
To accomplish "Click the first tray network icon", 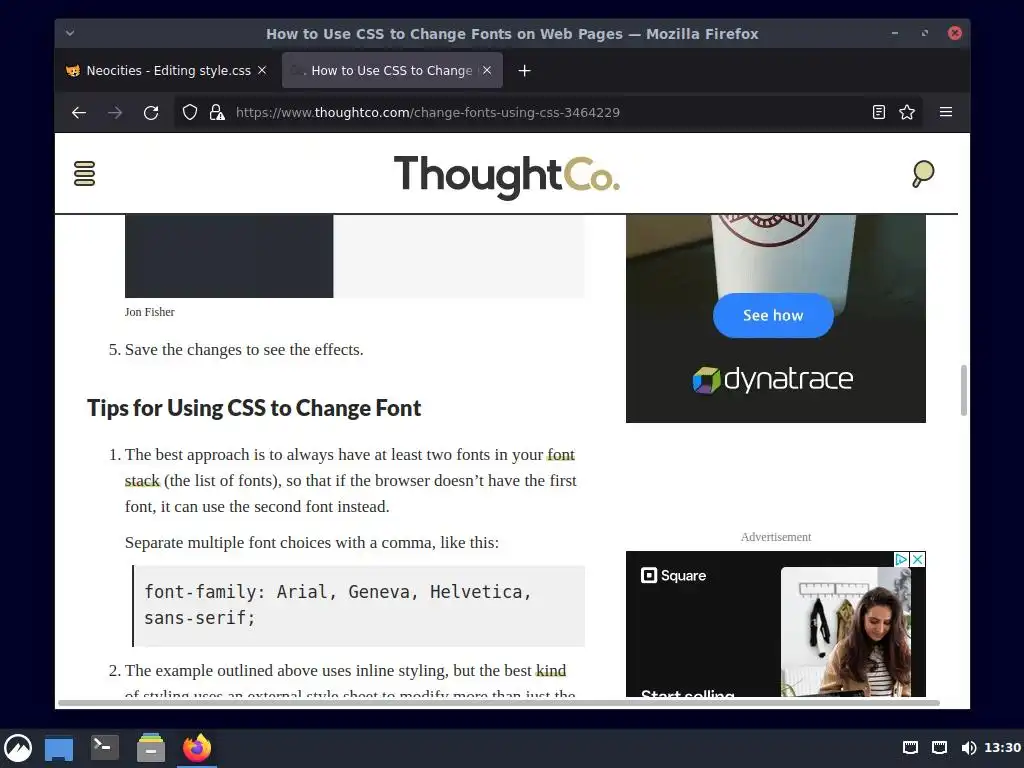I will point(910,748).
